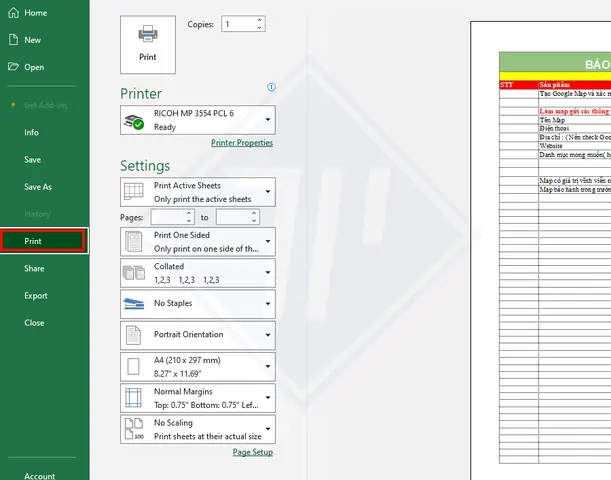Click the blue stapler icon
The width and height of the screenshot is (611, 480).
click(x=134, y=304)
